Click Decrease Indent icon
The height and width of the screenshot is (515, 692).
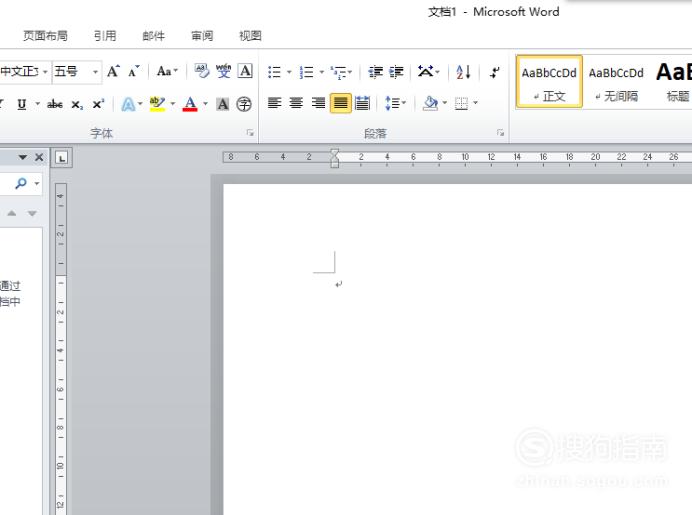pyautogui.click(x=376, y=72)
